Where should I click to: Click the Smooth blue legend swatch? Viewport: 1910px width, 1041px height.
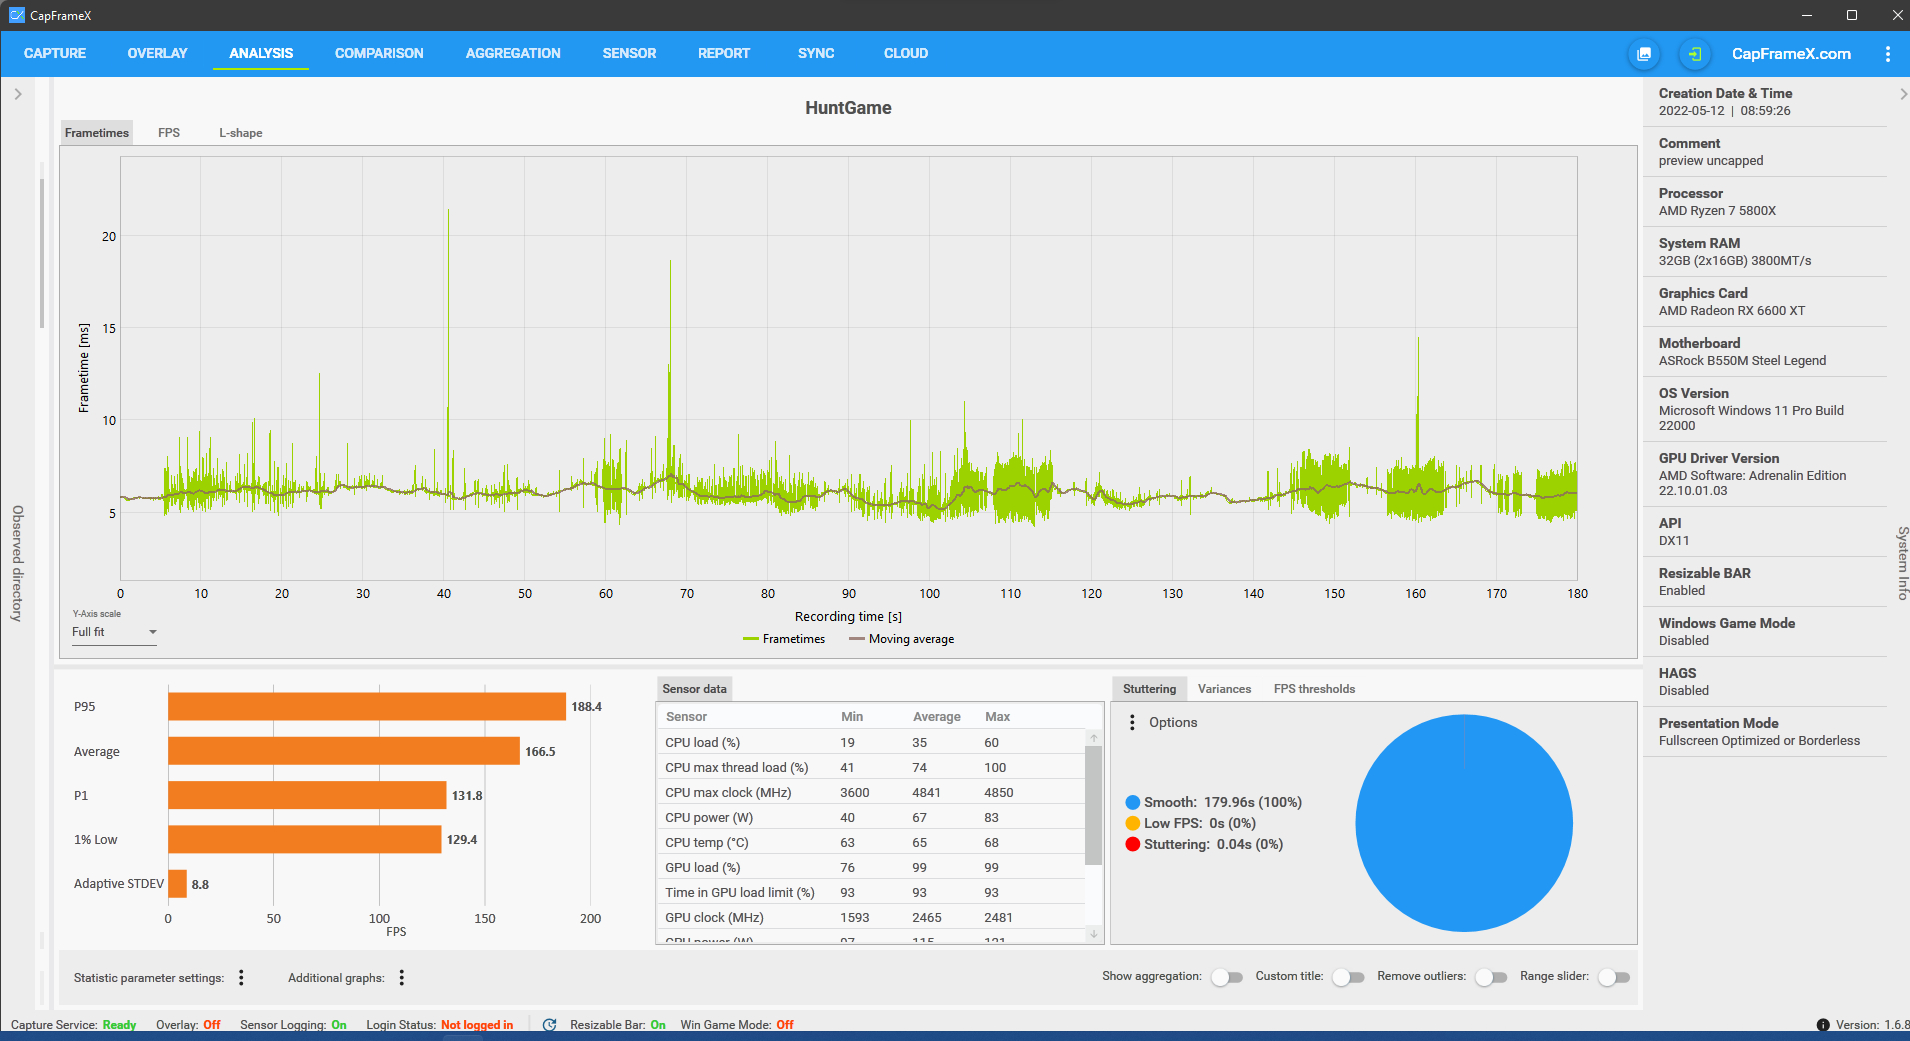pyautogui.click(x=1133, y=802)
